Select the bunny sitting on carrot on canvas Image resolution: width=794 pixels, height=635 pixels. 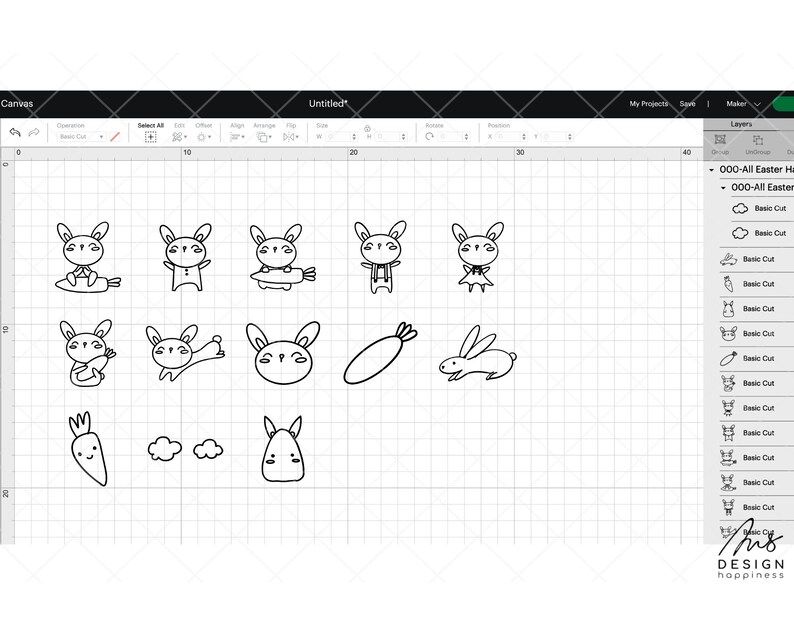pos(88,257)
